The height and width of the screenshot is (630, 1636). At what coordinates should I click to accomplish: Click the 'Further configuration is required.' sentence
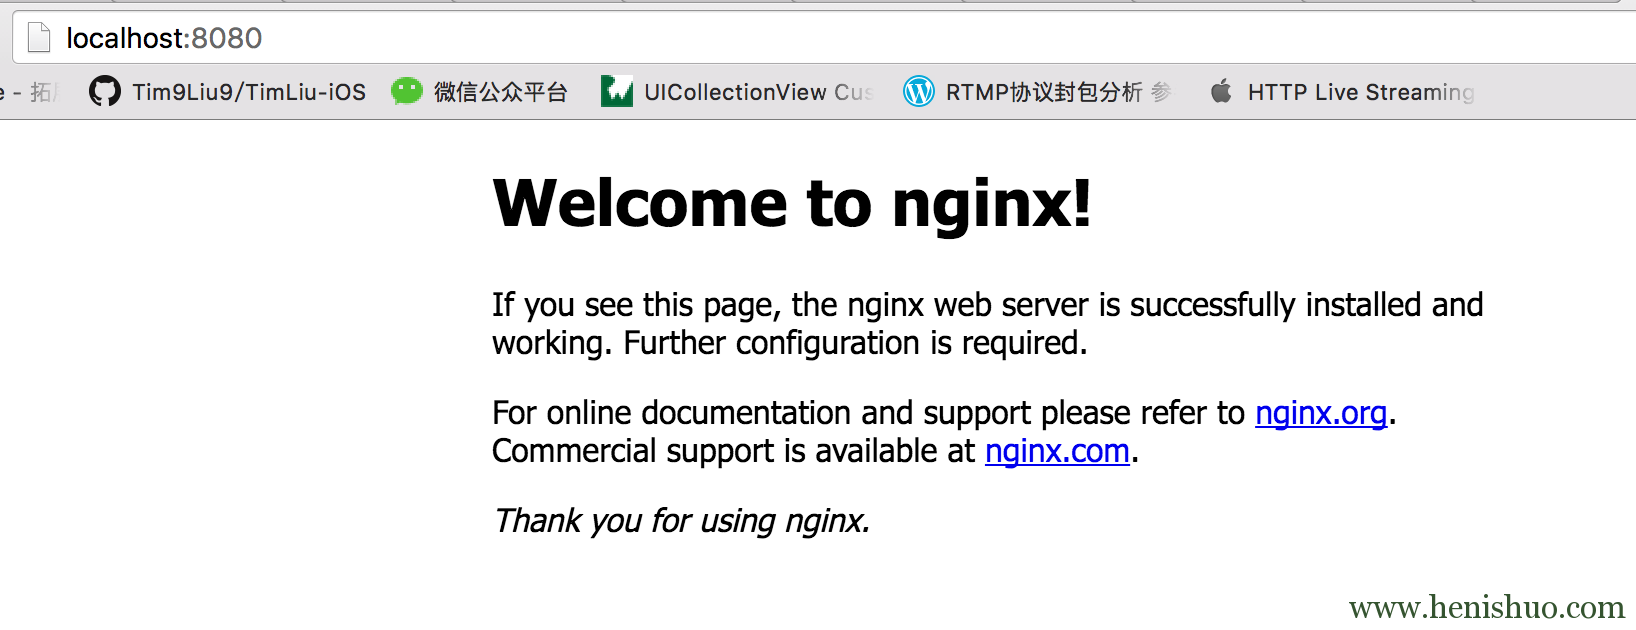[x=855, y=343]
